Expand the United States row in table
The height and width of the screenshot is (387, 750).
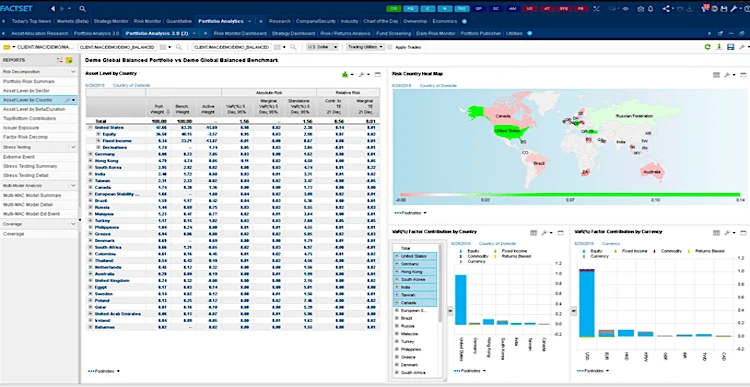point(90,128)
